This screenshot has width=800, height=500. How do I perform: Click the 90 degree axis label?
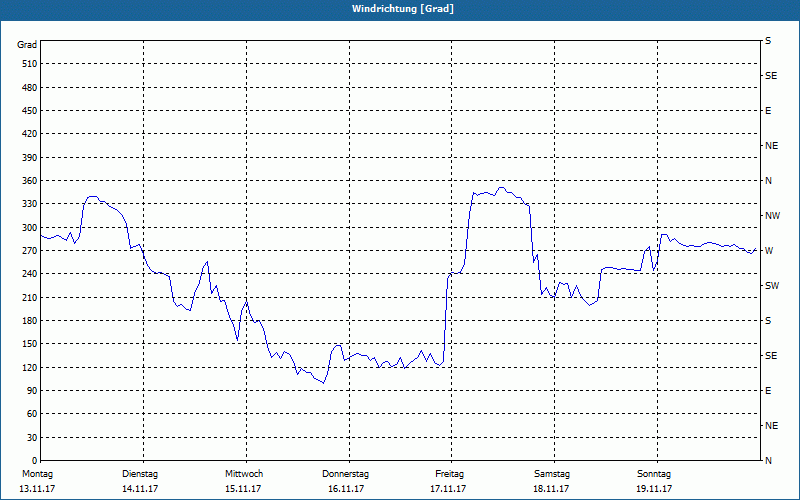[x=32, y=391]
